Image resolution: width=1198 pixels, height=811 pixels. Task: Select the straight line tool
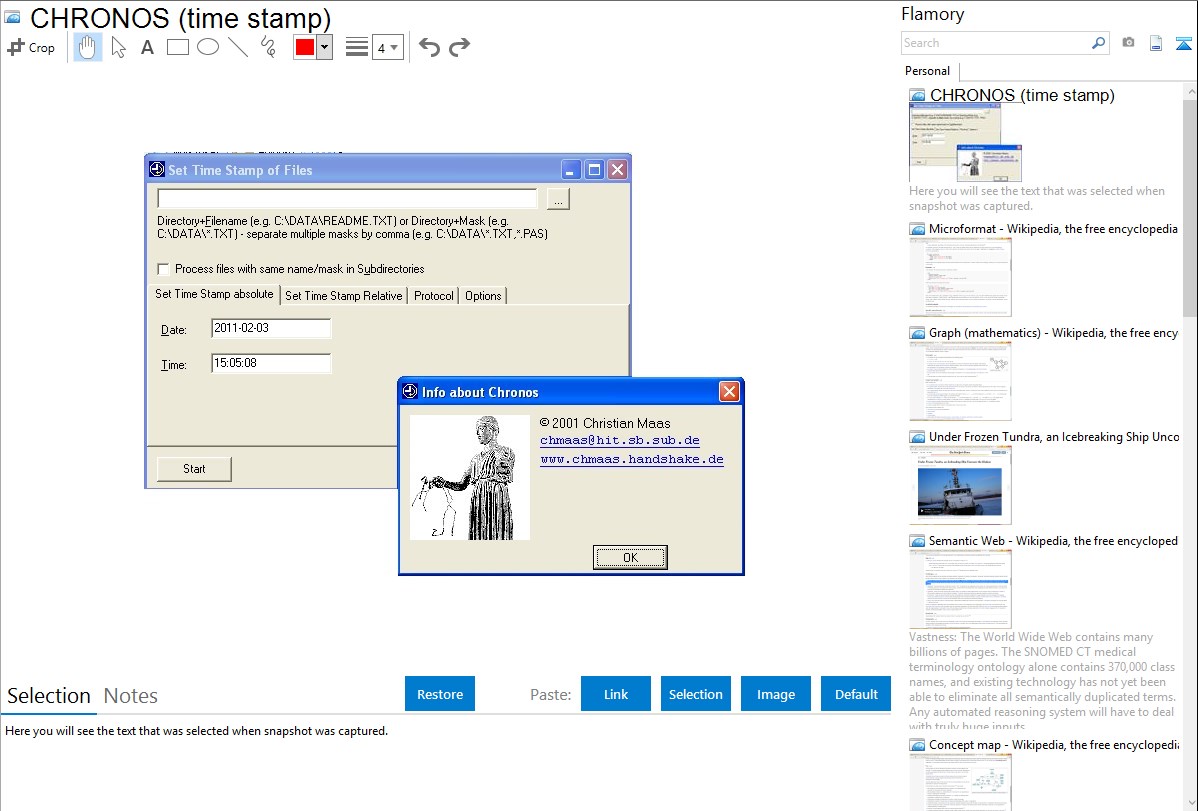click(238, 47)
